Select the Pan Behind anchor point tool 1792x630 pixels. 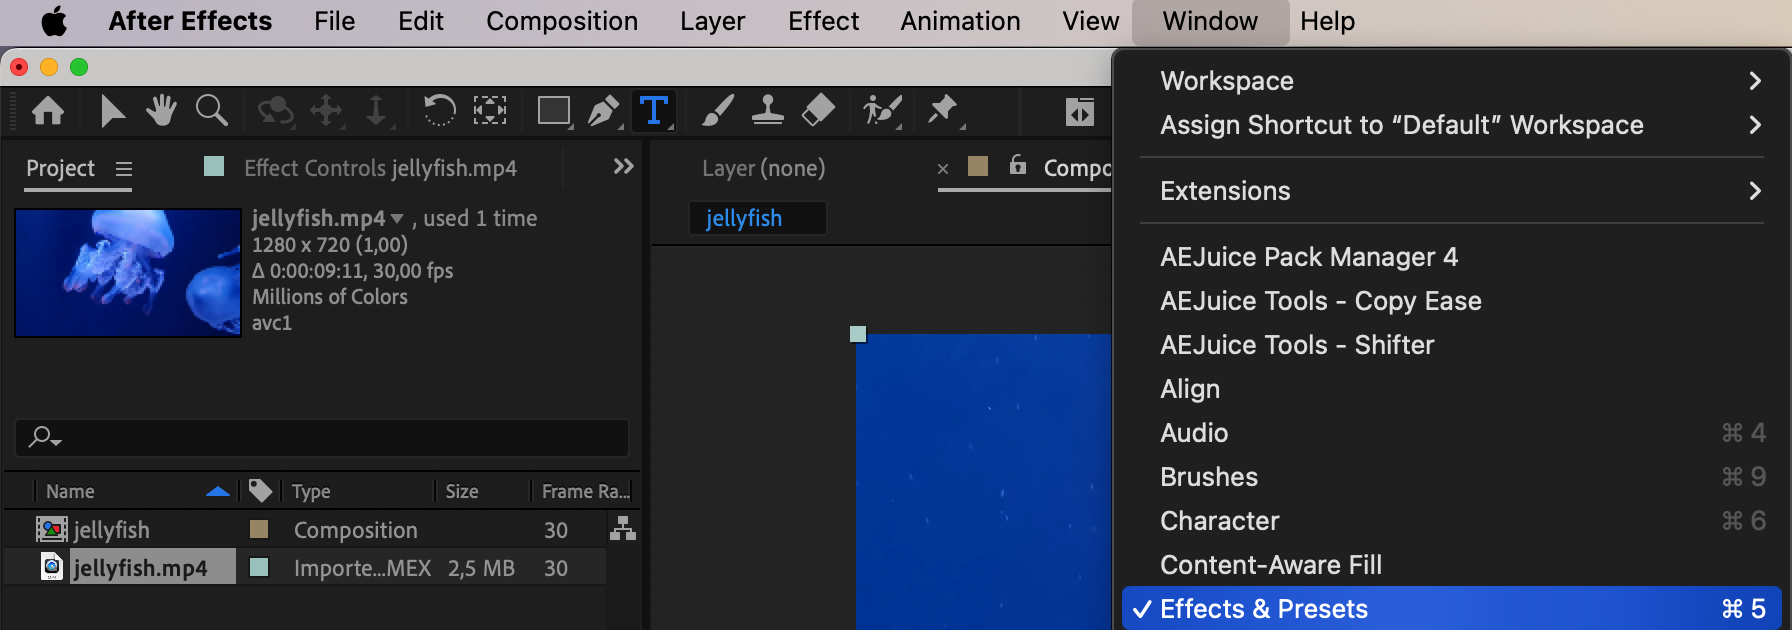(x=490, y=110)
